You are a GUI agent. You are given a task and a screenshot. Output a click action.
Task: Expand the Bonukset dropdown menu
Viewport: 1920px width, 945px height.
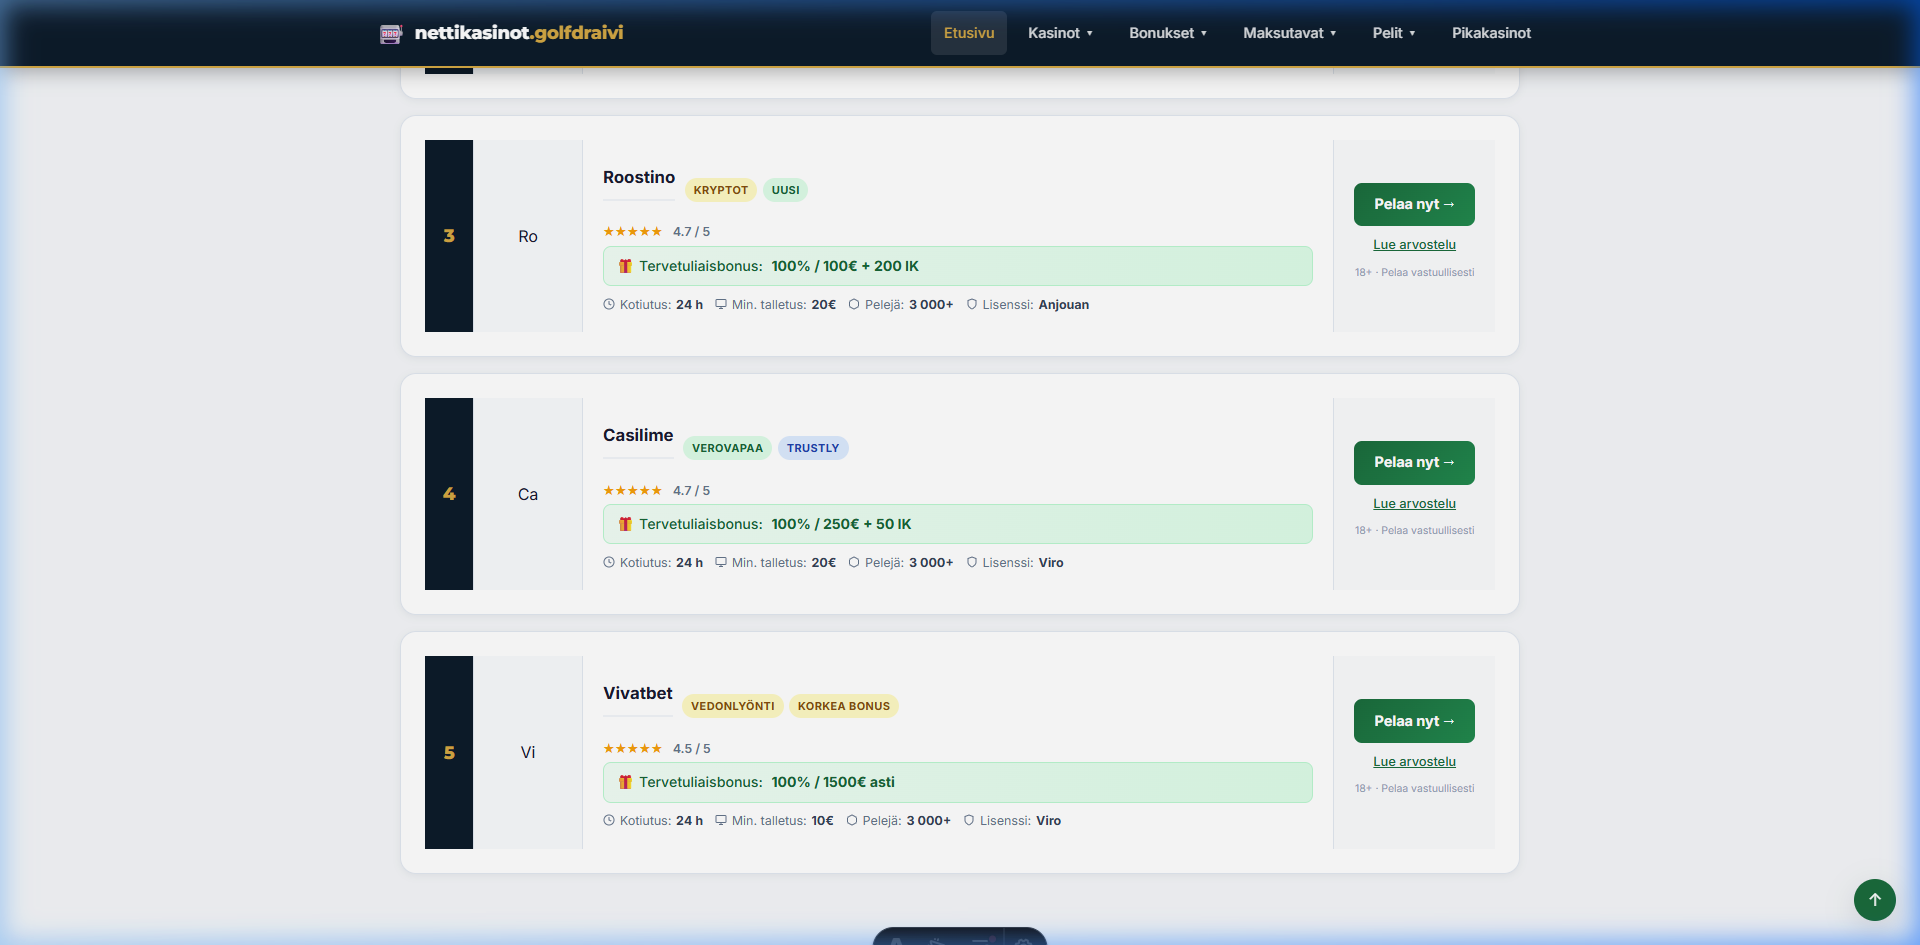point(1168,33)
